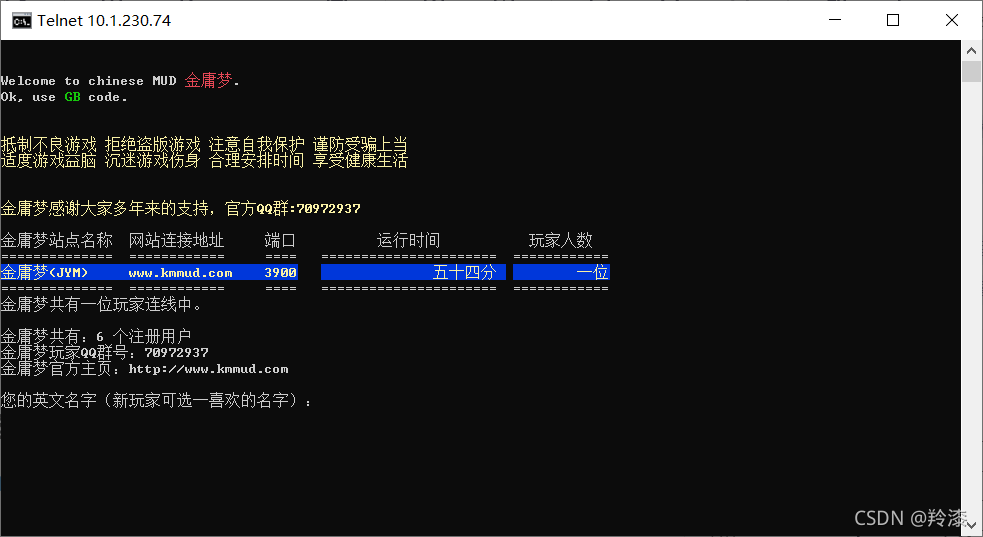Click red '金庸梦' in the welcome line
This screenshot has width=983, height=537.
pos(208,80)
